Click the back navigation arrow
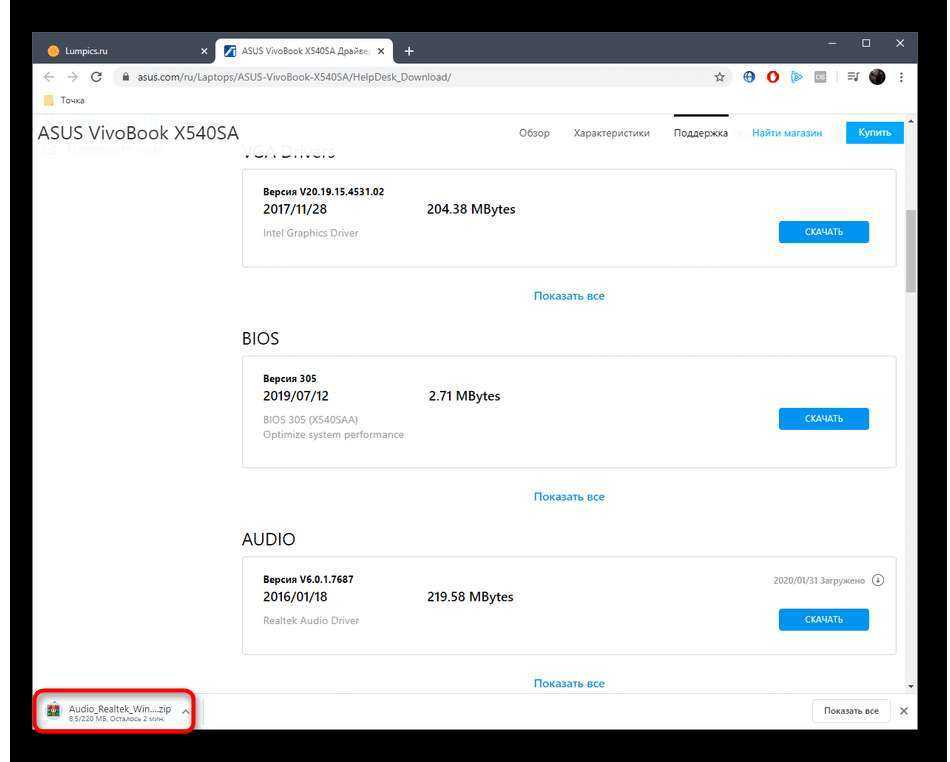950x762 pixels. click(50, 77)
